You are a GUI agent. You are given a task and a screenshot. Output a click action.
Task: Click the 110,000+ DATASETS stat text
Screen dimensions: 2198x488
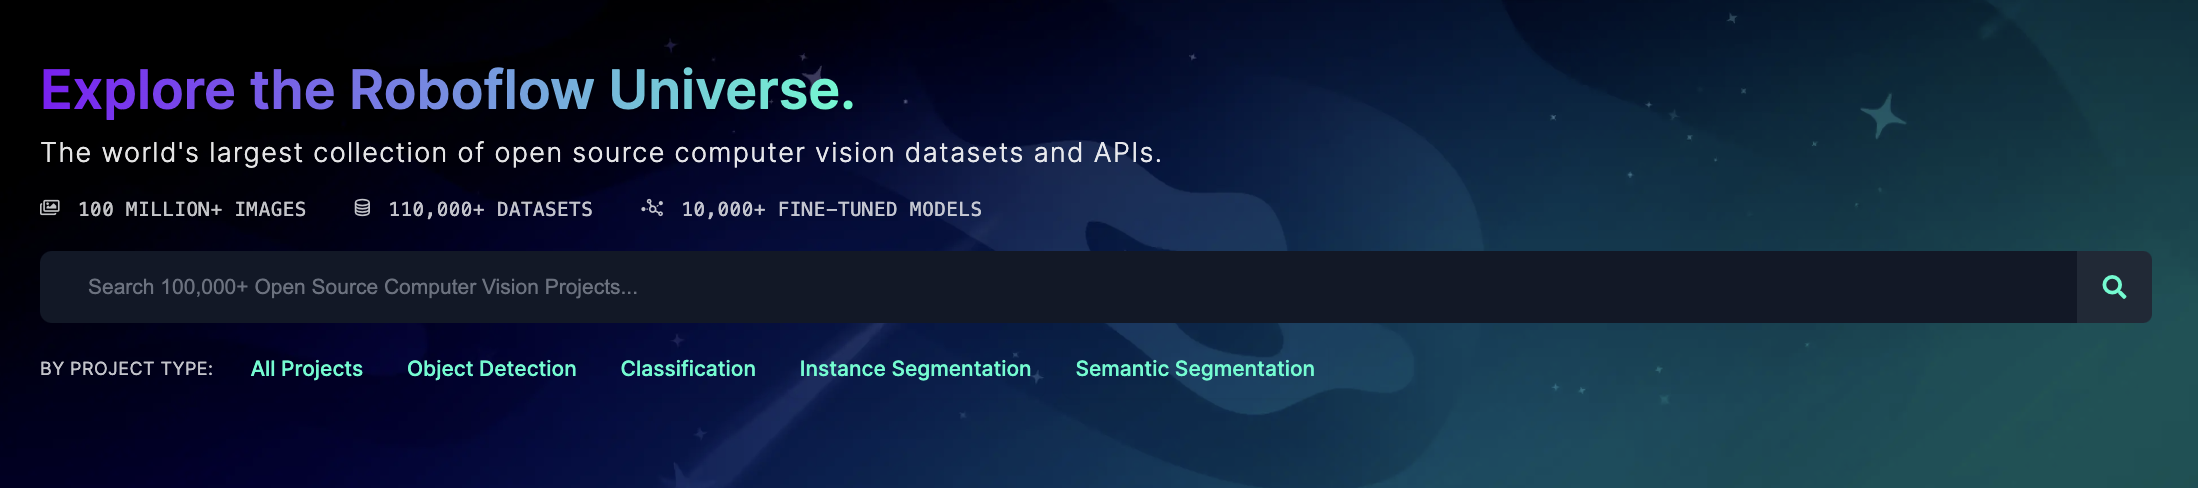click(491, 209)
